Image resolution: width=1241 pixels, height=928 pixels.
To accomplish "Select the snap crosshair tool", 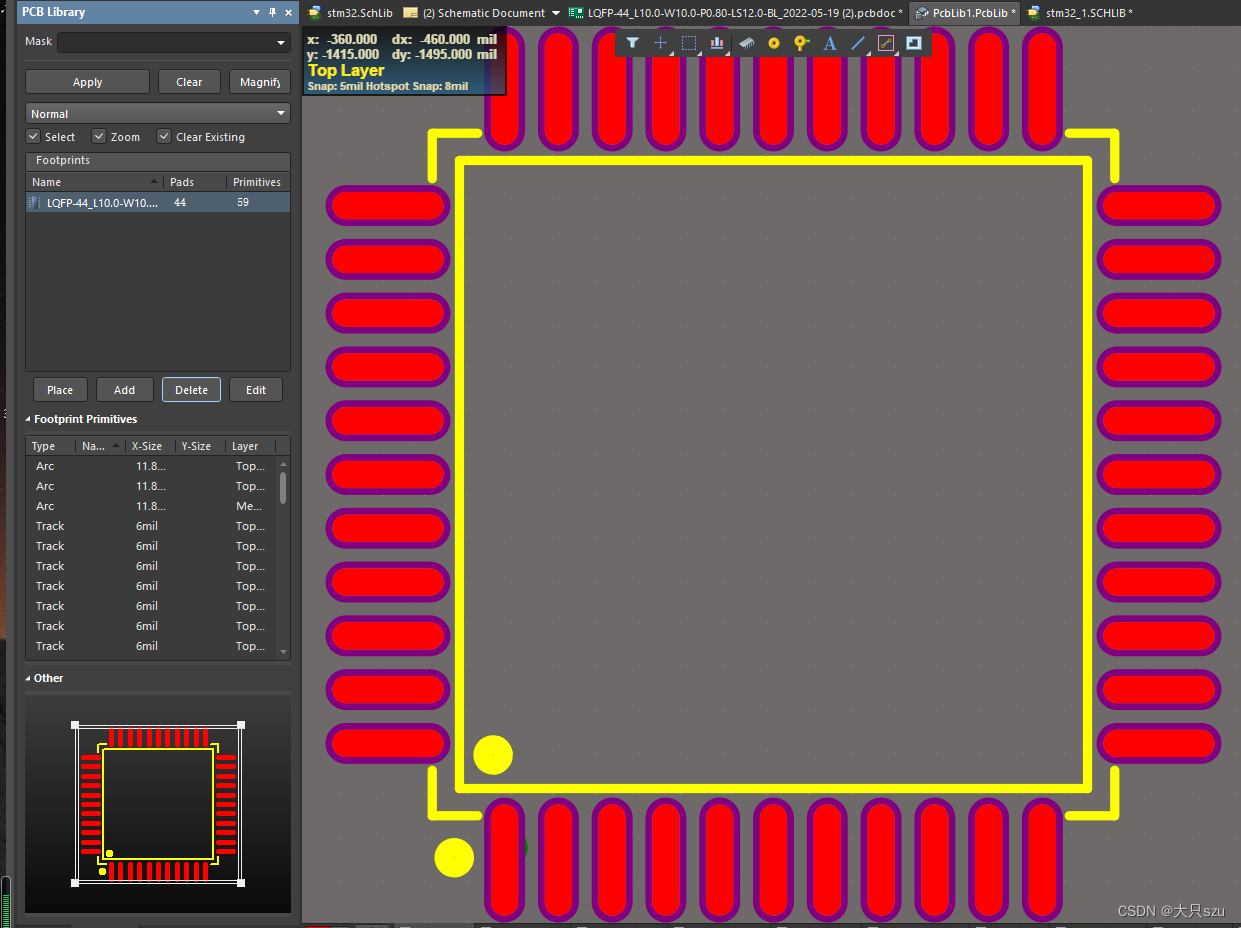I will (660, 43).
